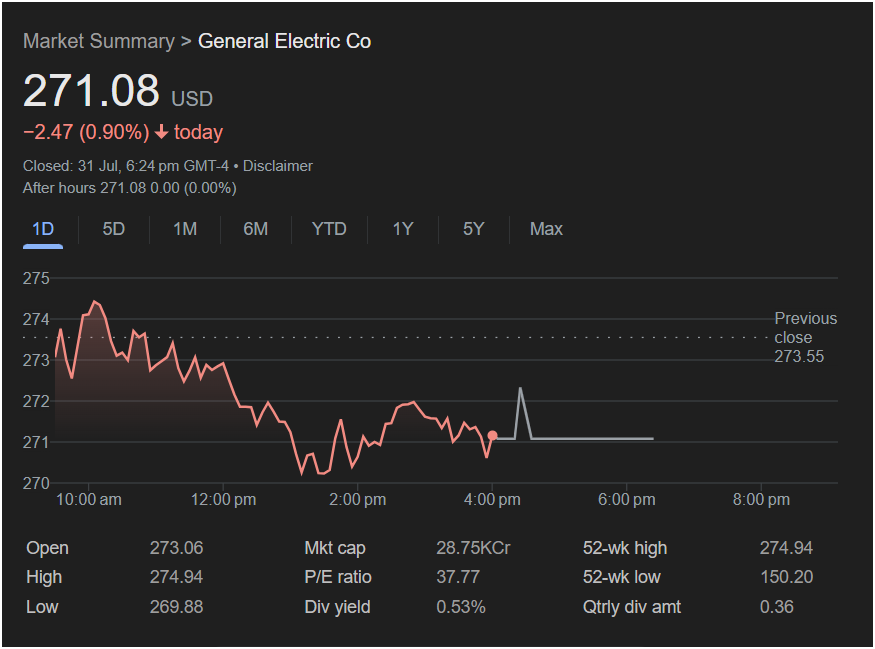
Task: Switch to the YTD tab
Action: point(329,229)
